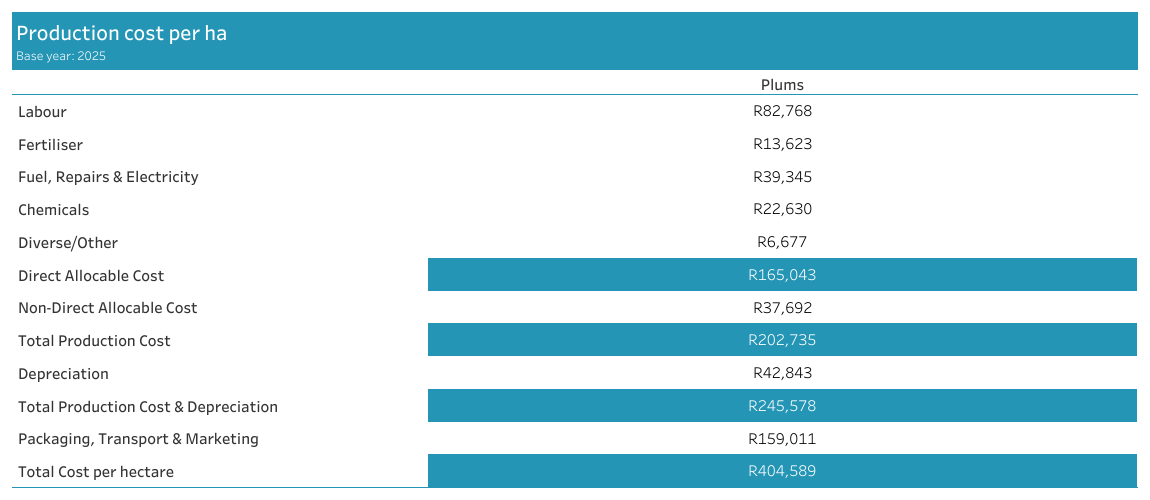Click highlighted cell showing R245,578

782,406
